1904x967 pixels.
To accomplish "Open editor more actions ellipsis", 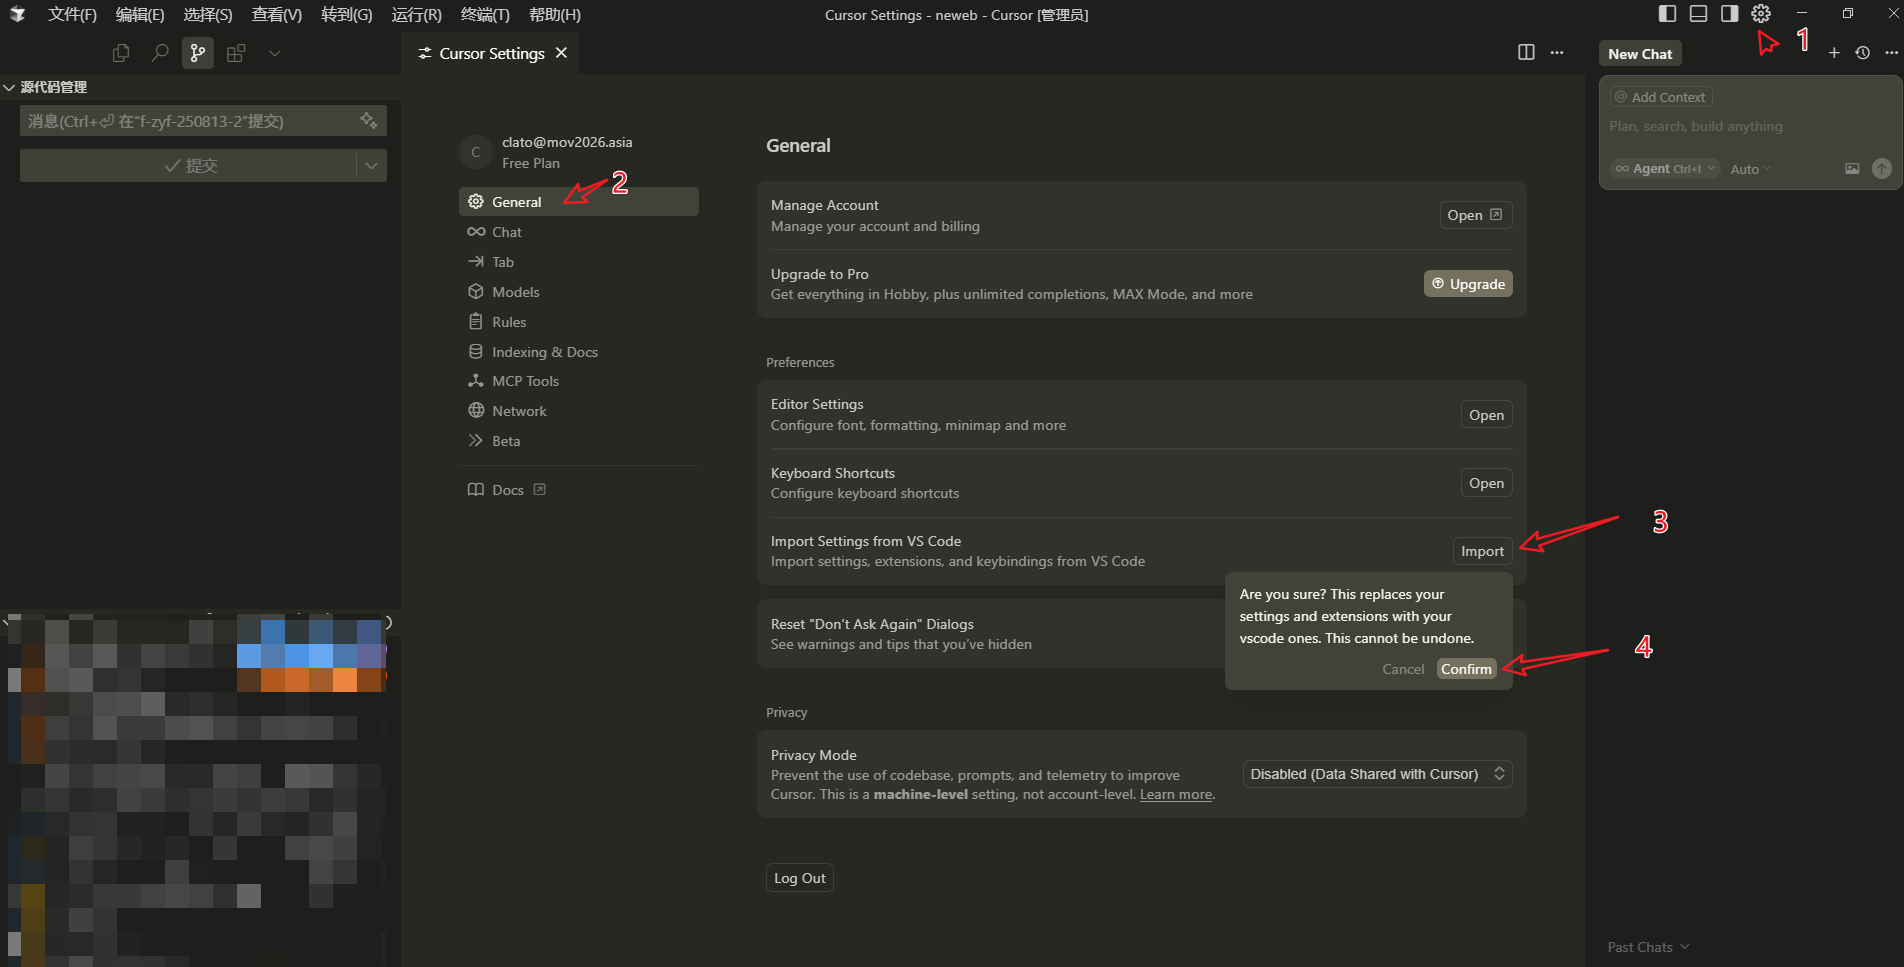I will [1557, 53].
